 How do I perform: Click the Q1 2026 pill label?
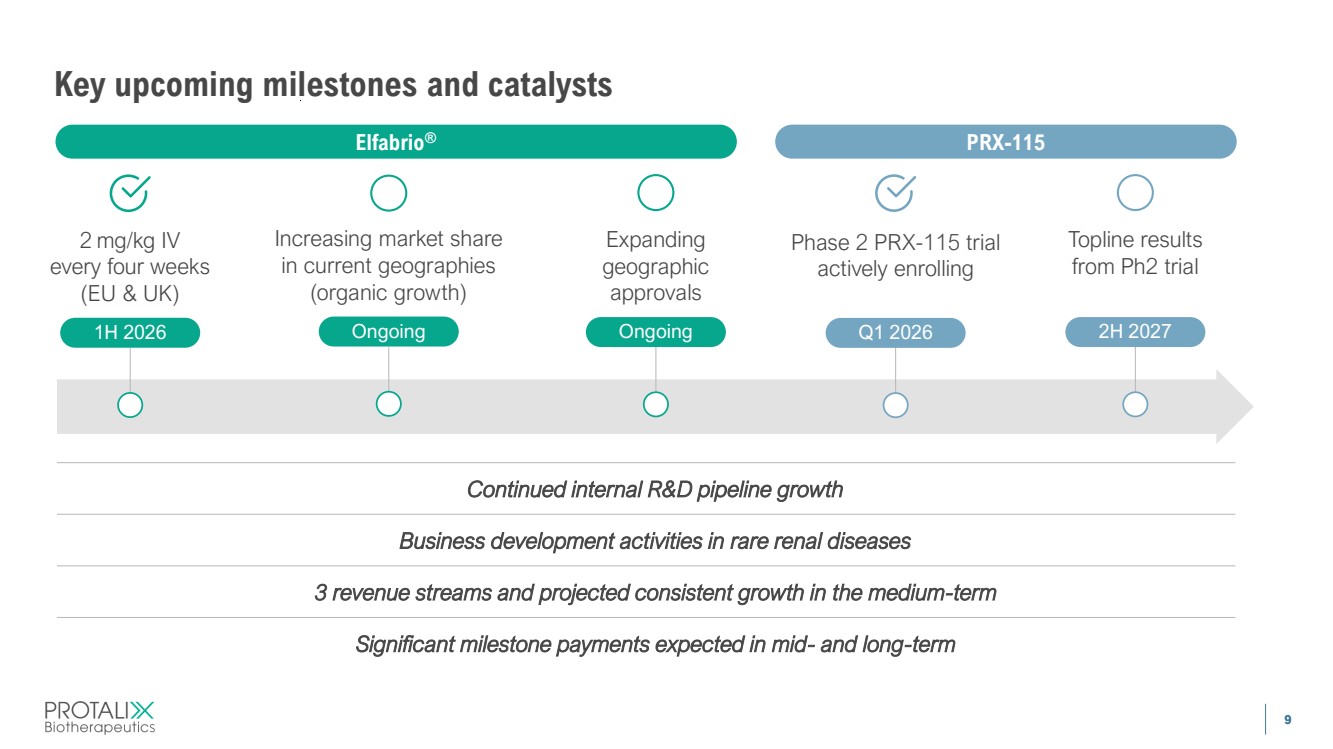tap(895, 332)
